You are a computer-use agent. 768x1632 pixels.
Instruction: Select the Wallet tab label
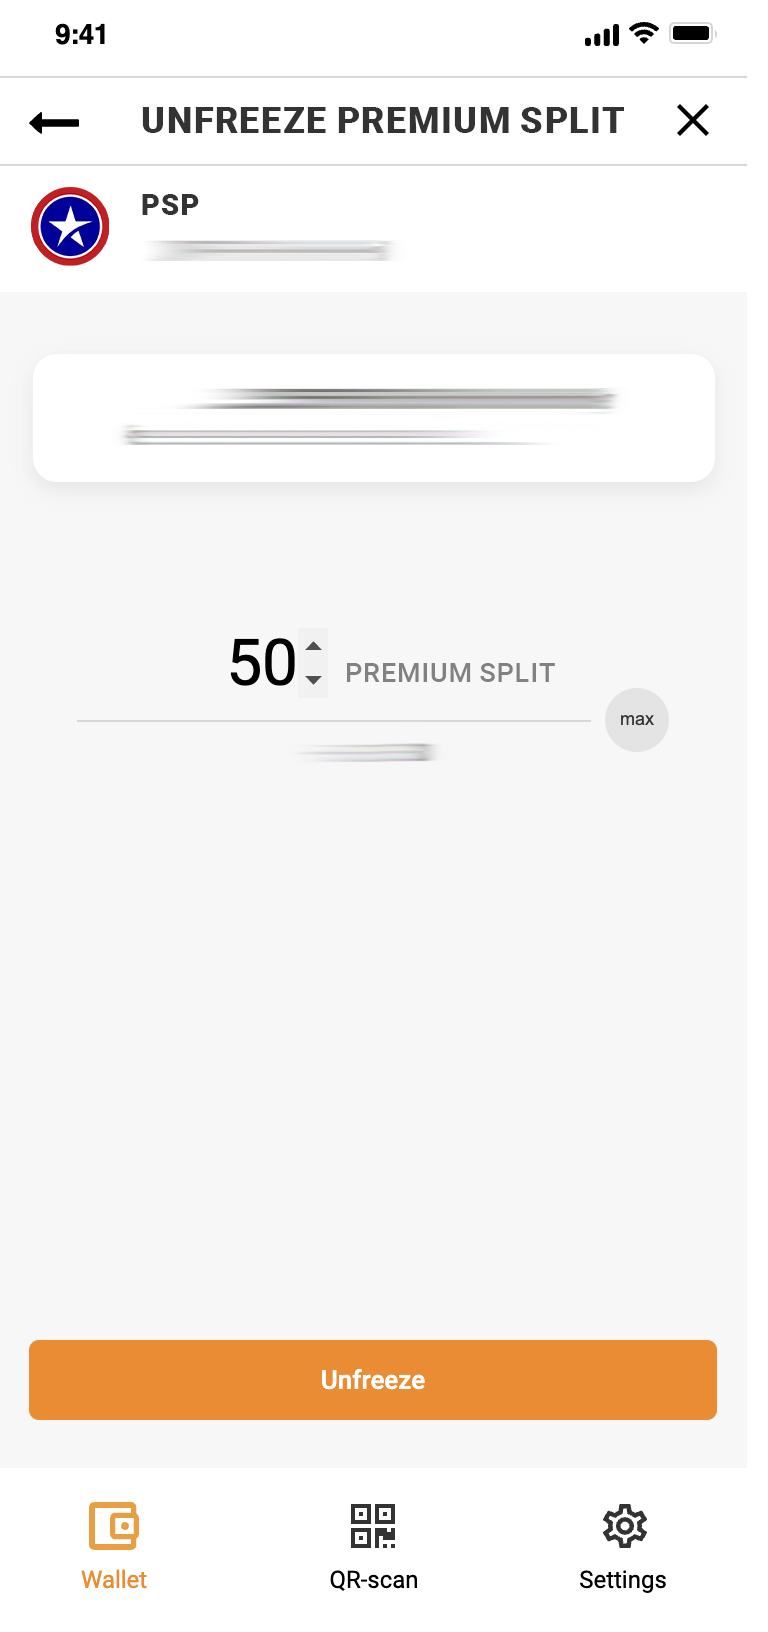(114, 1580)
